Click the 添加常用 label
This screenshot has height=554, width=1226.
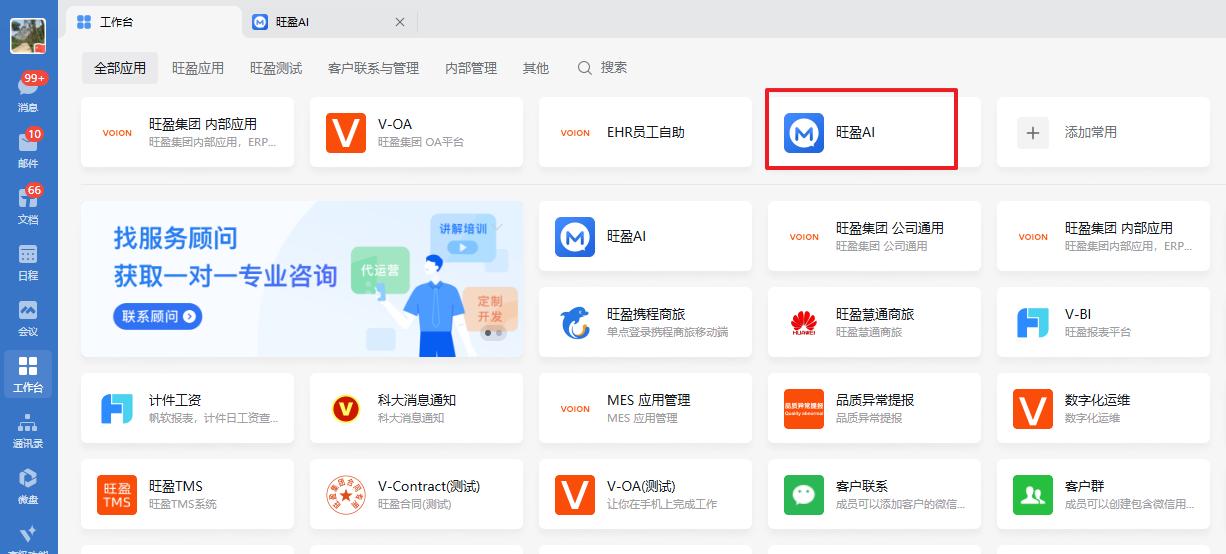coord(1091,132)
